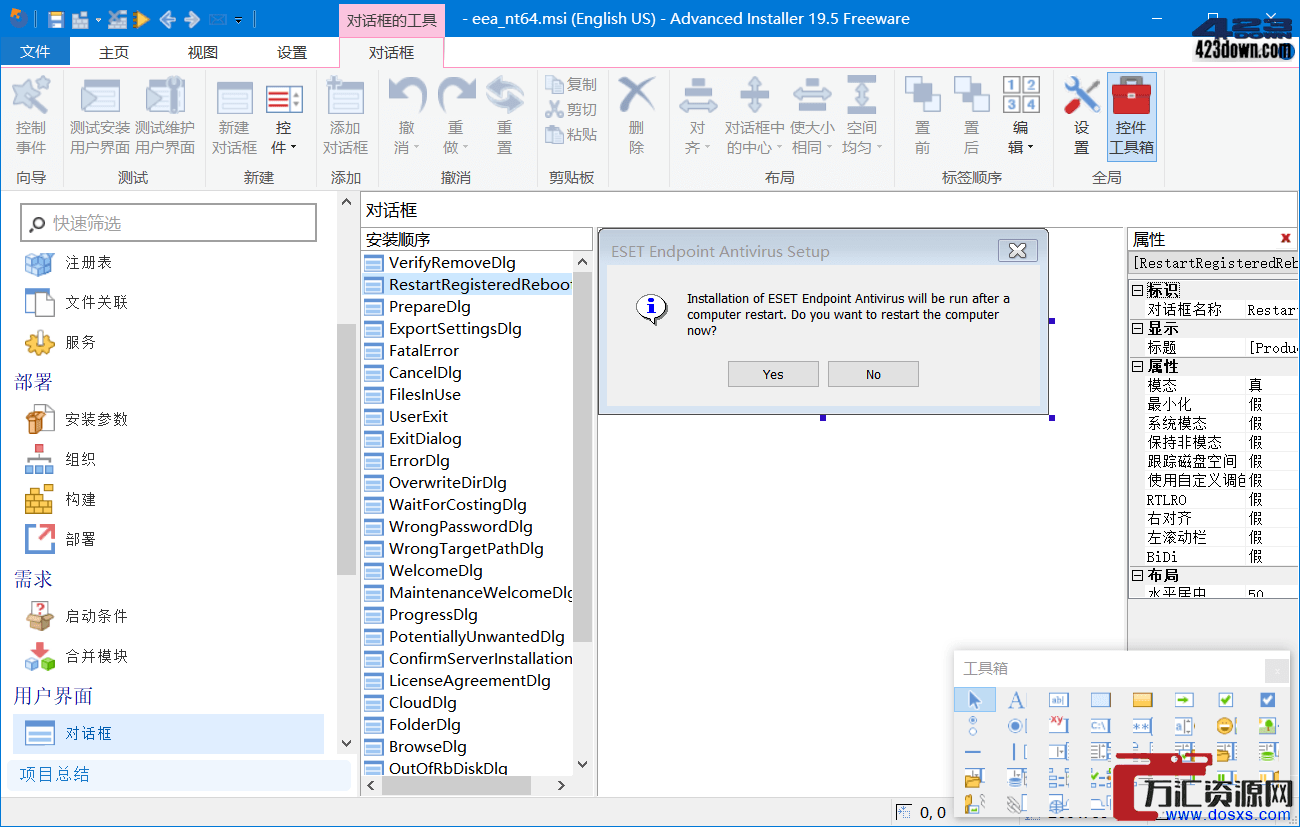The width and height of the screenshot is (1300, 827).
Task: Open the 控制事件 wizard
Action: (x=31, y=116)
